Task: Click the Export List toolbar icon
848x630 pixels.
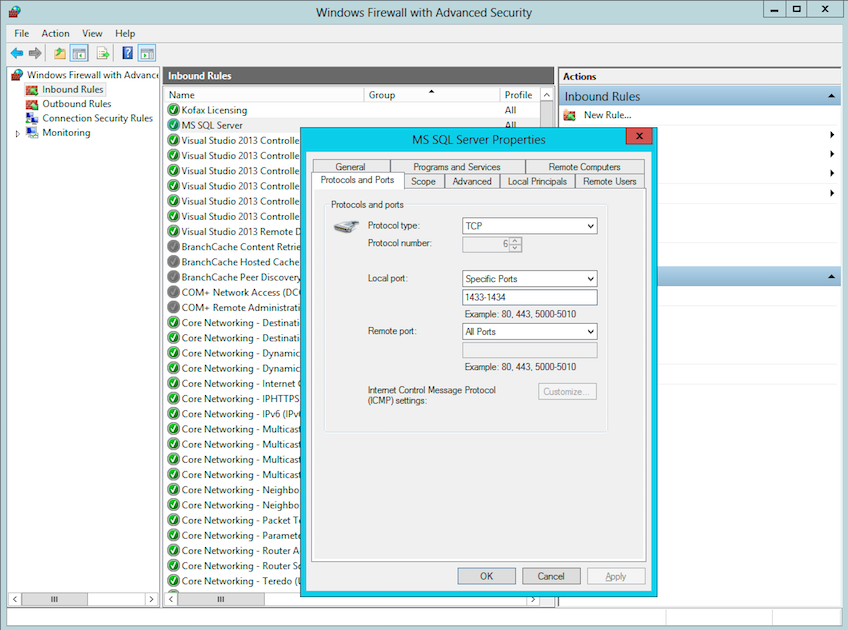Action: pos(102,52)
